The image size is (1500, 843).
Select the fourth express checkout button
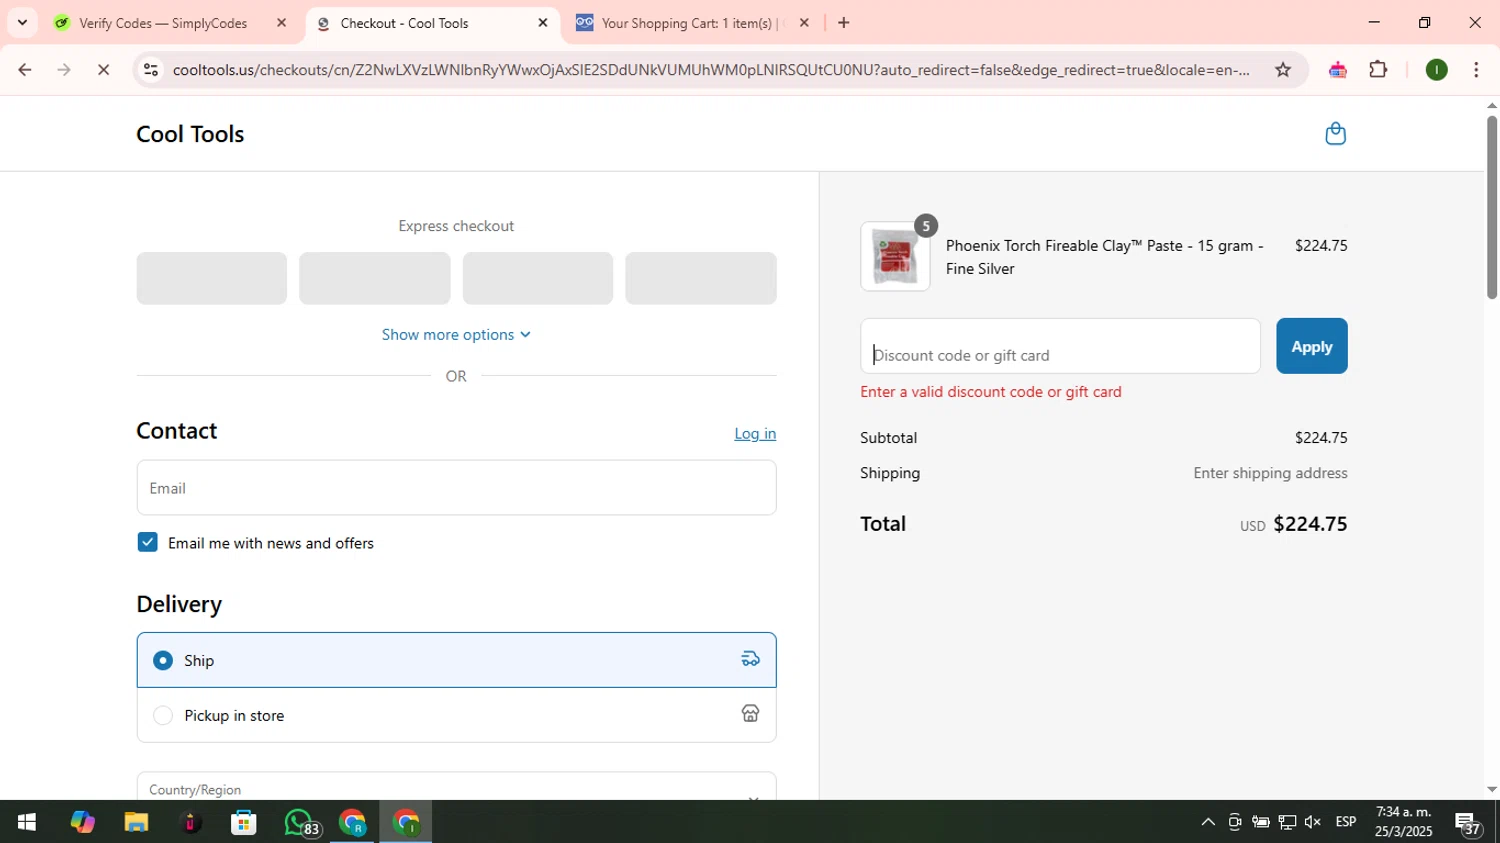click(x=700, y=278)
